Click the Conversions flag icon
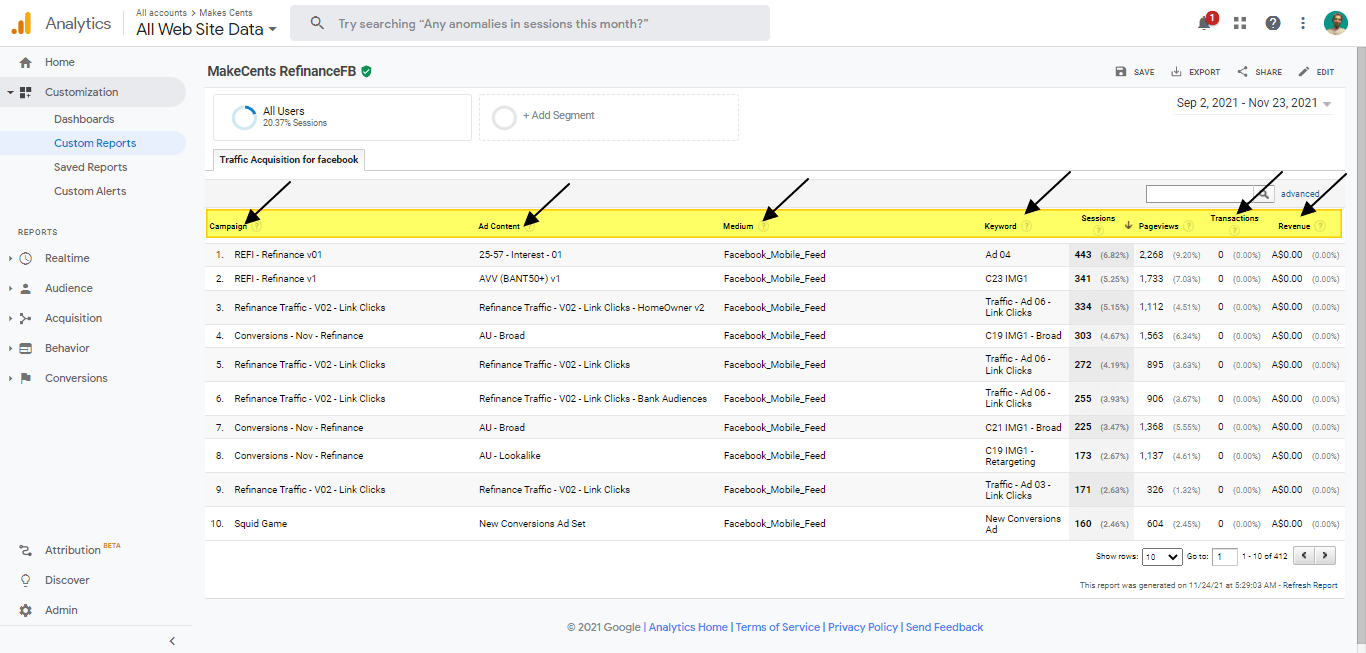 pyautogui.click(x=26, y=378)
